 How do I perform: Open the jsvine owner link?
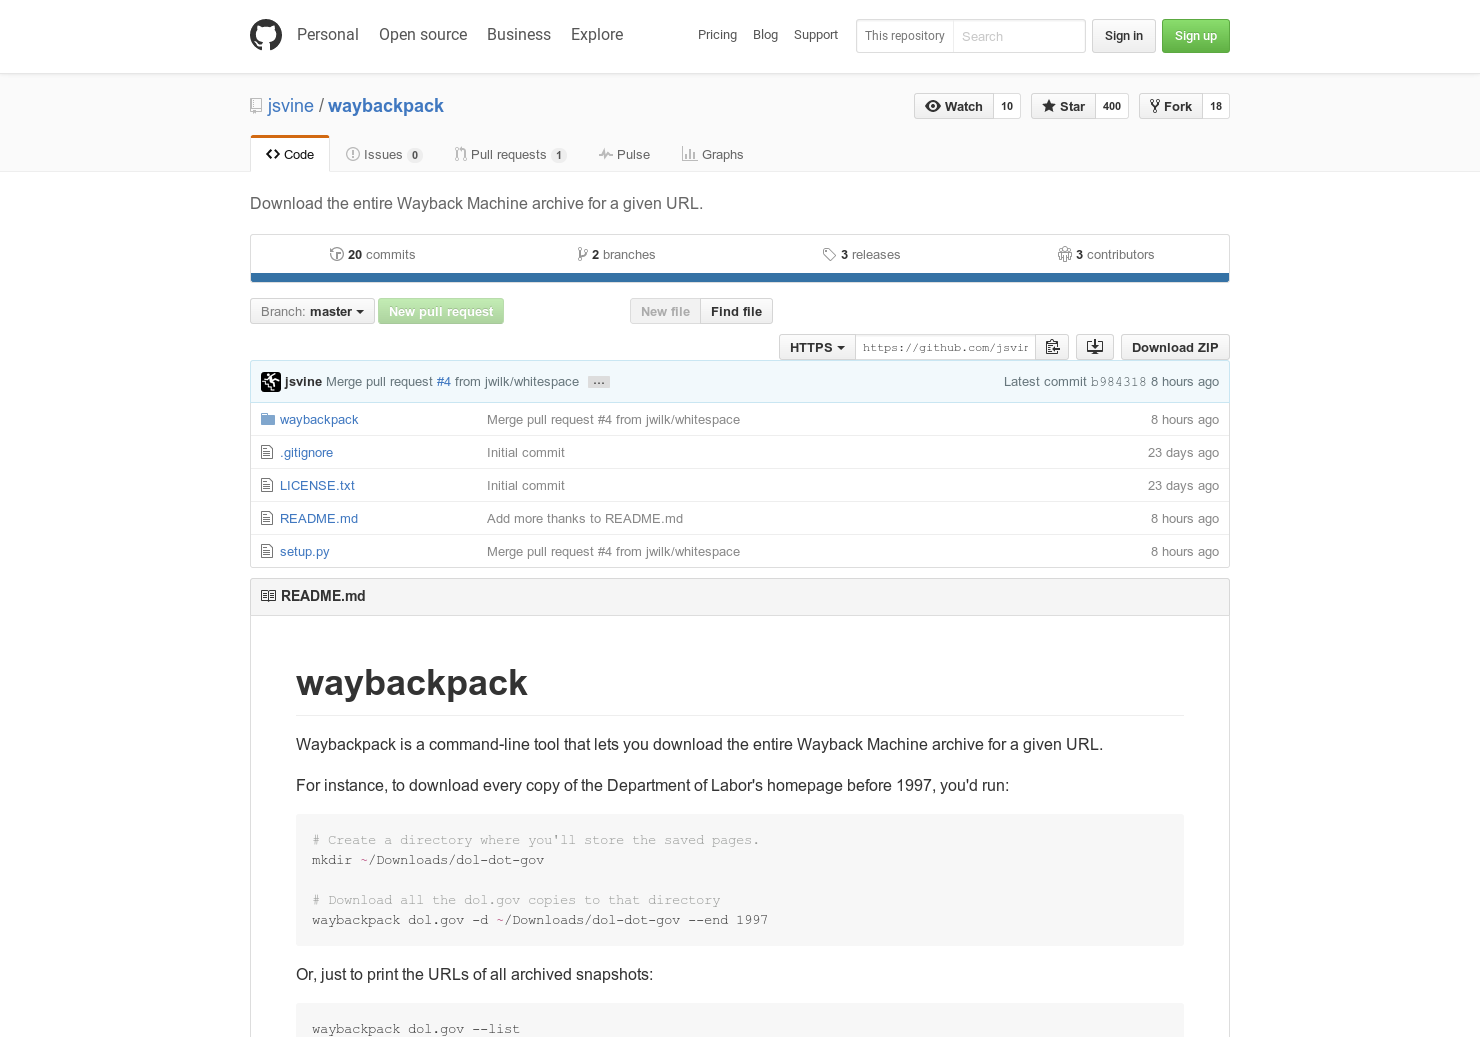click(x=291, y=106)
